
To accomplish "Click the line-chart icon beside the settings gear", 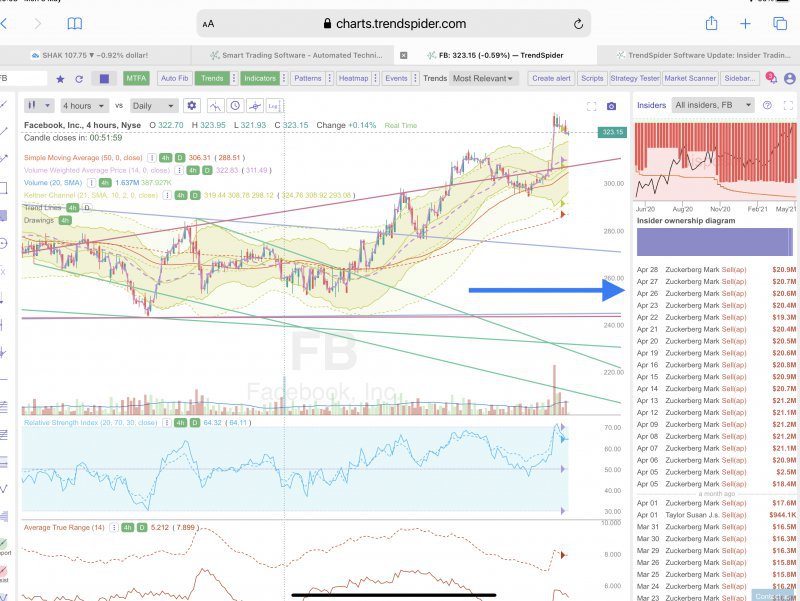I will pos(215,106).
